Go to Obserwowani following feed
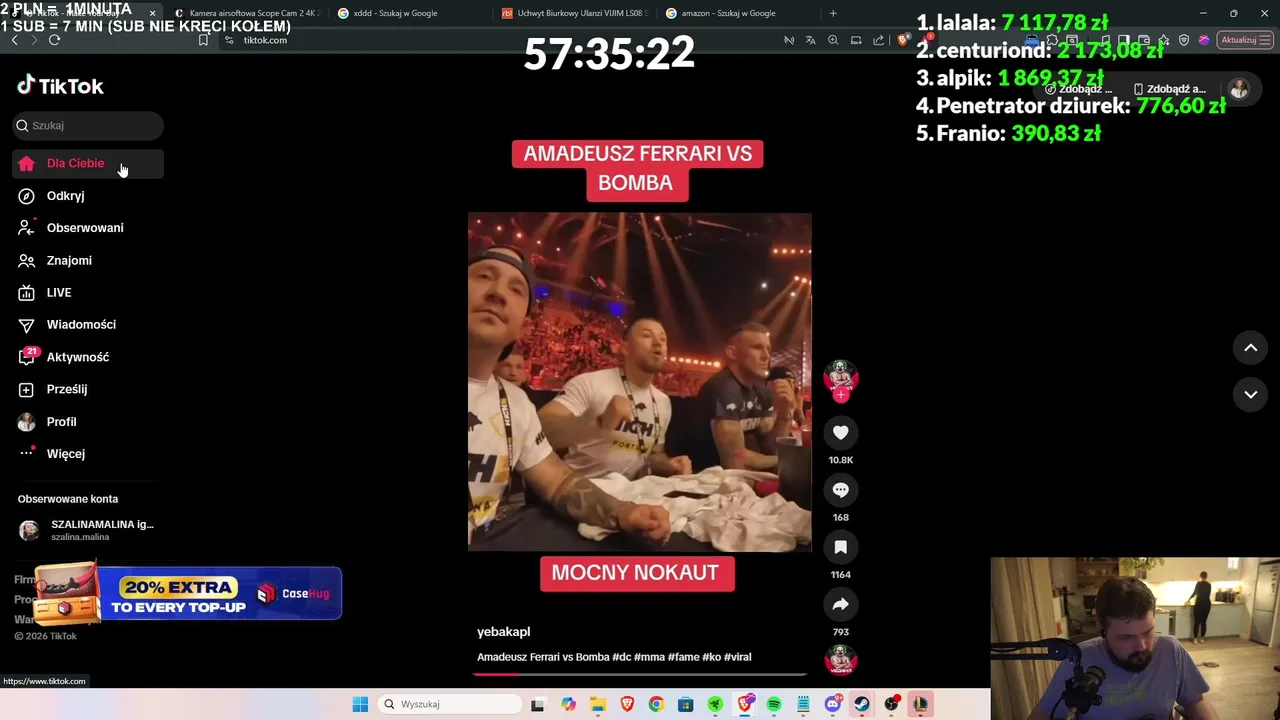This screenshot has width=1280, height=720. pyautogui.click(x=88, y=228)
